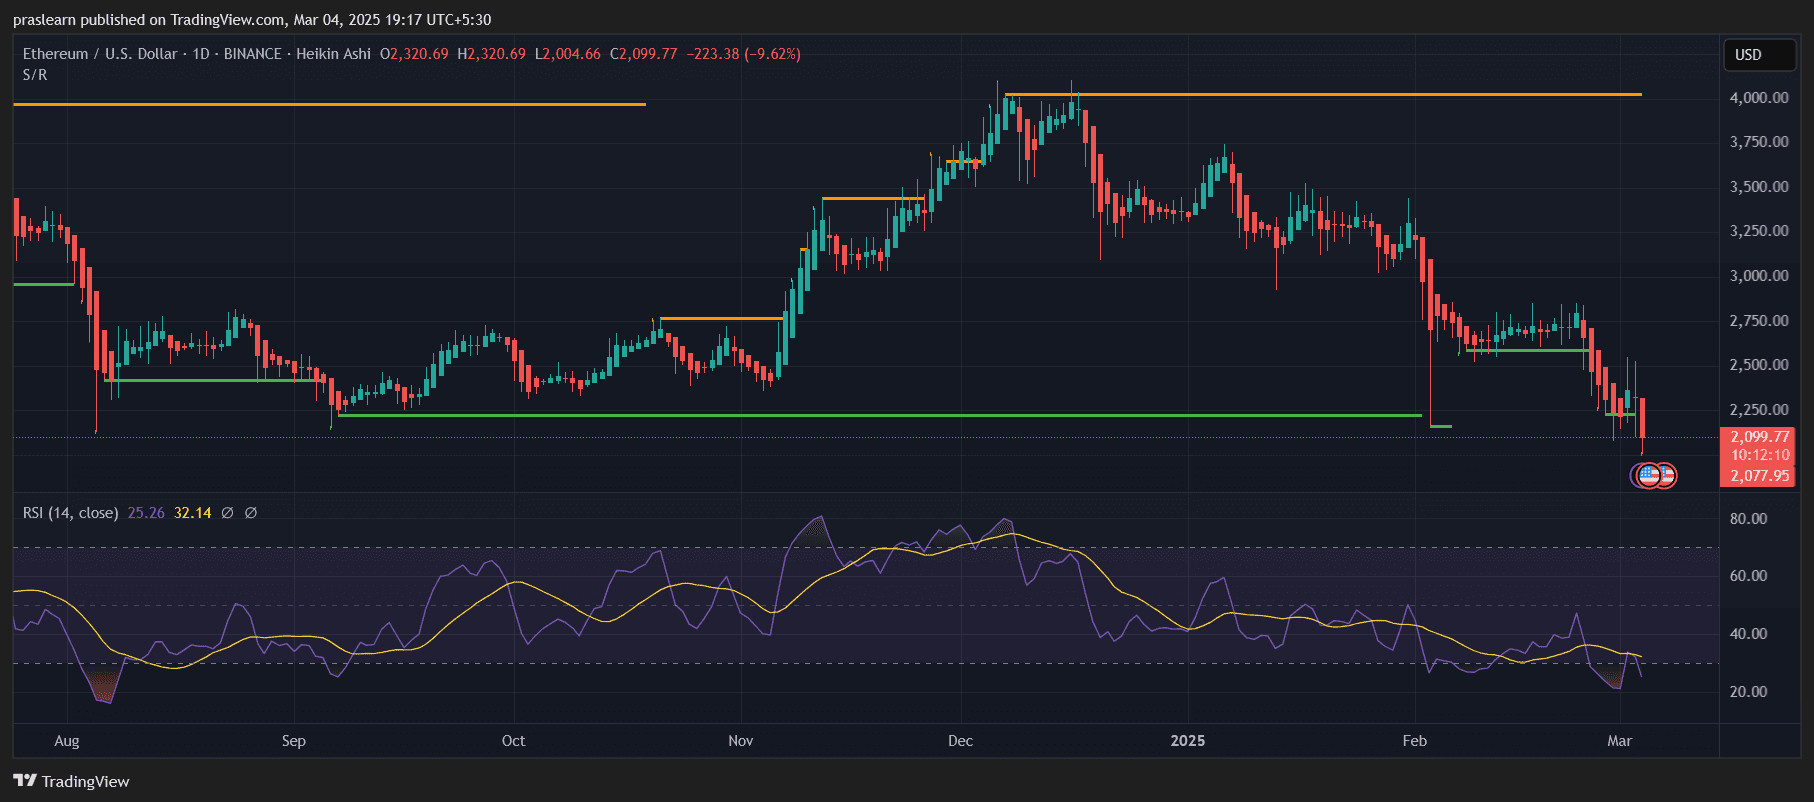
Task: Click the Mar label on time axis
Action: 1619,741
